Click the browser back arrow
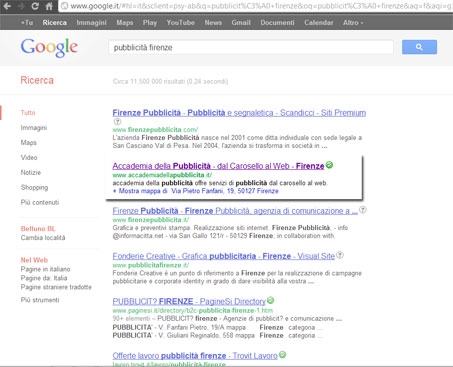Viewport: 453px width, 367px height. [7, 6]
